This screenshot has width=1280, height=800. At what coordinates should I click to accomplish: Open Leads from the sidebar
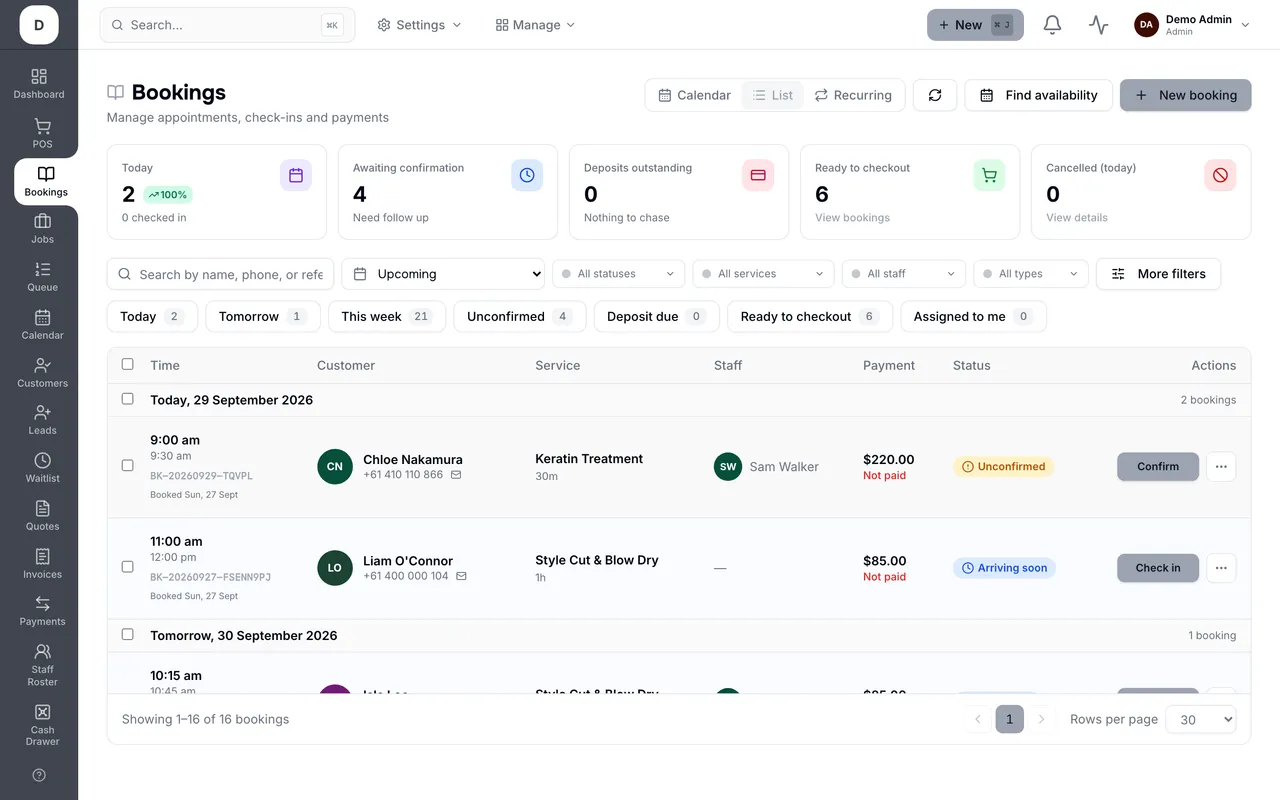tap(42, 420)
